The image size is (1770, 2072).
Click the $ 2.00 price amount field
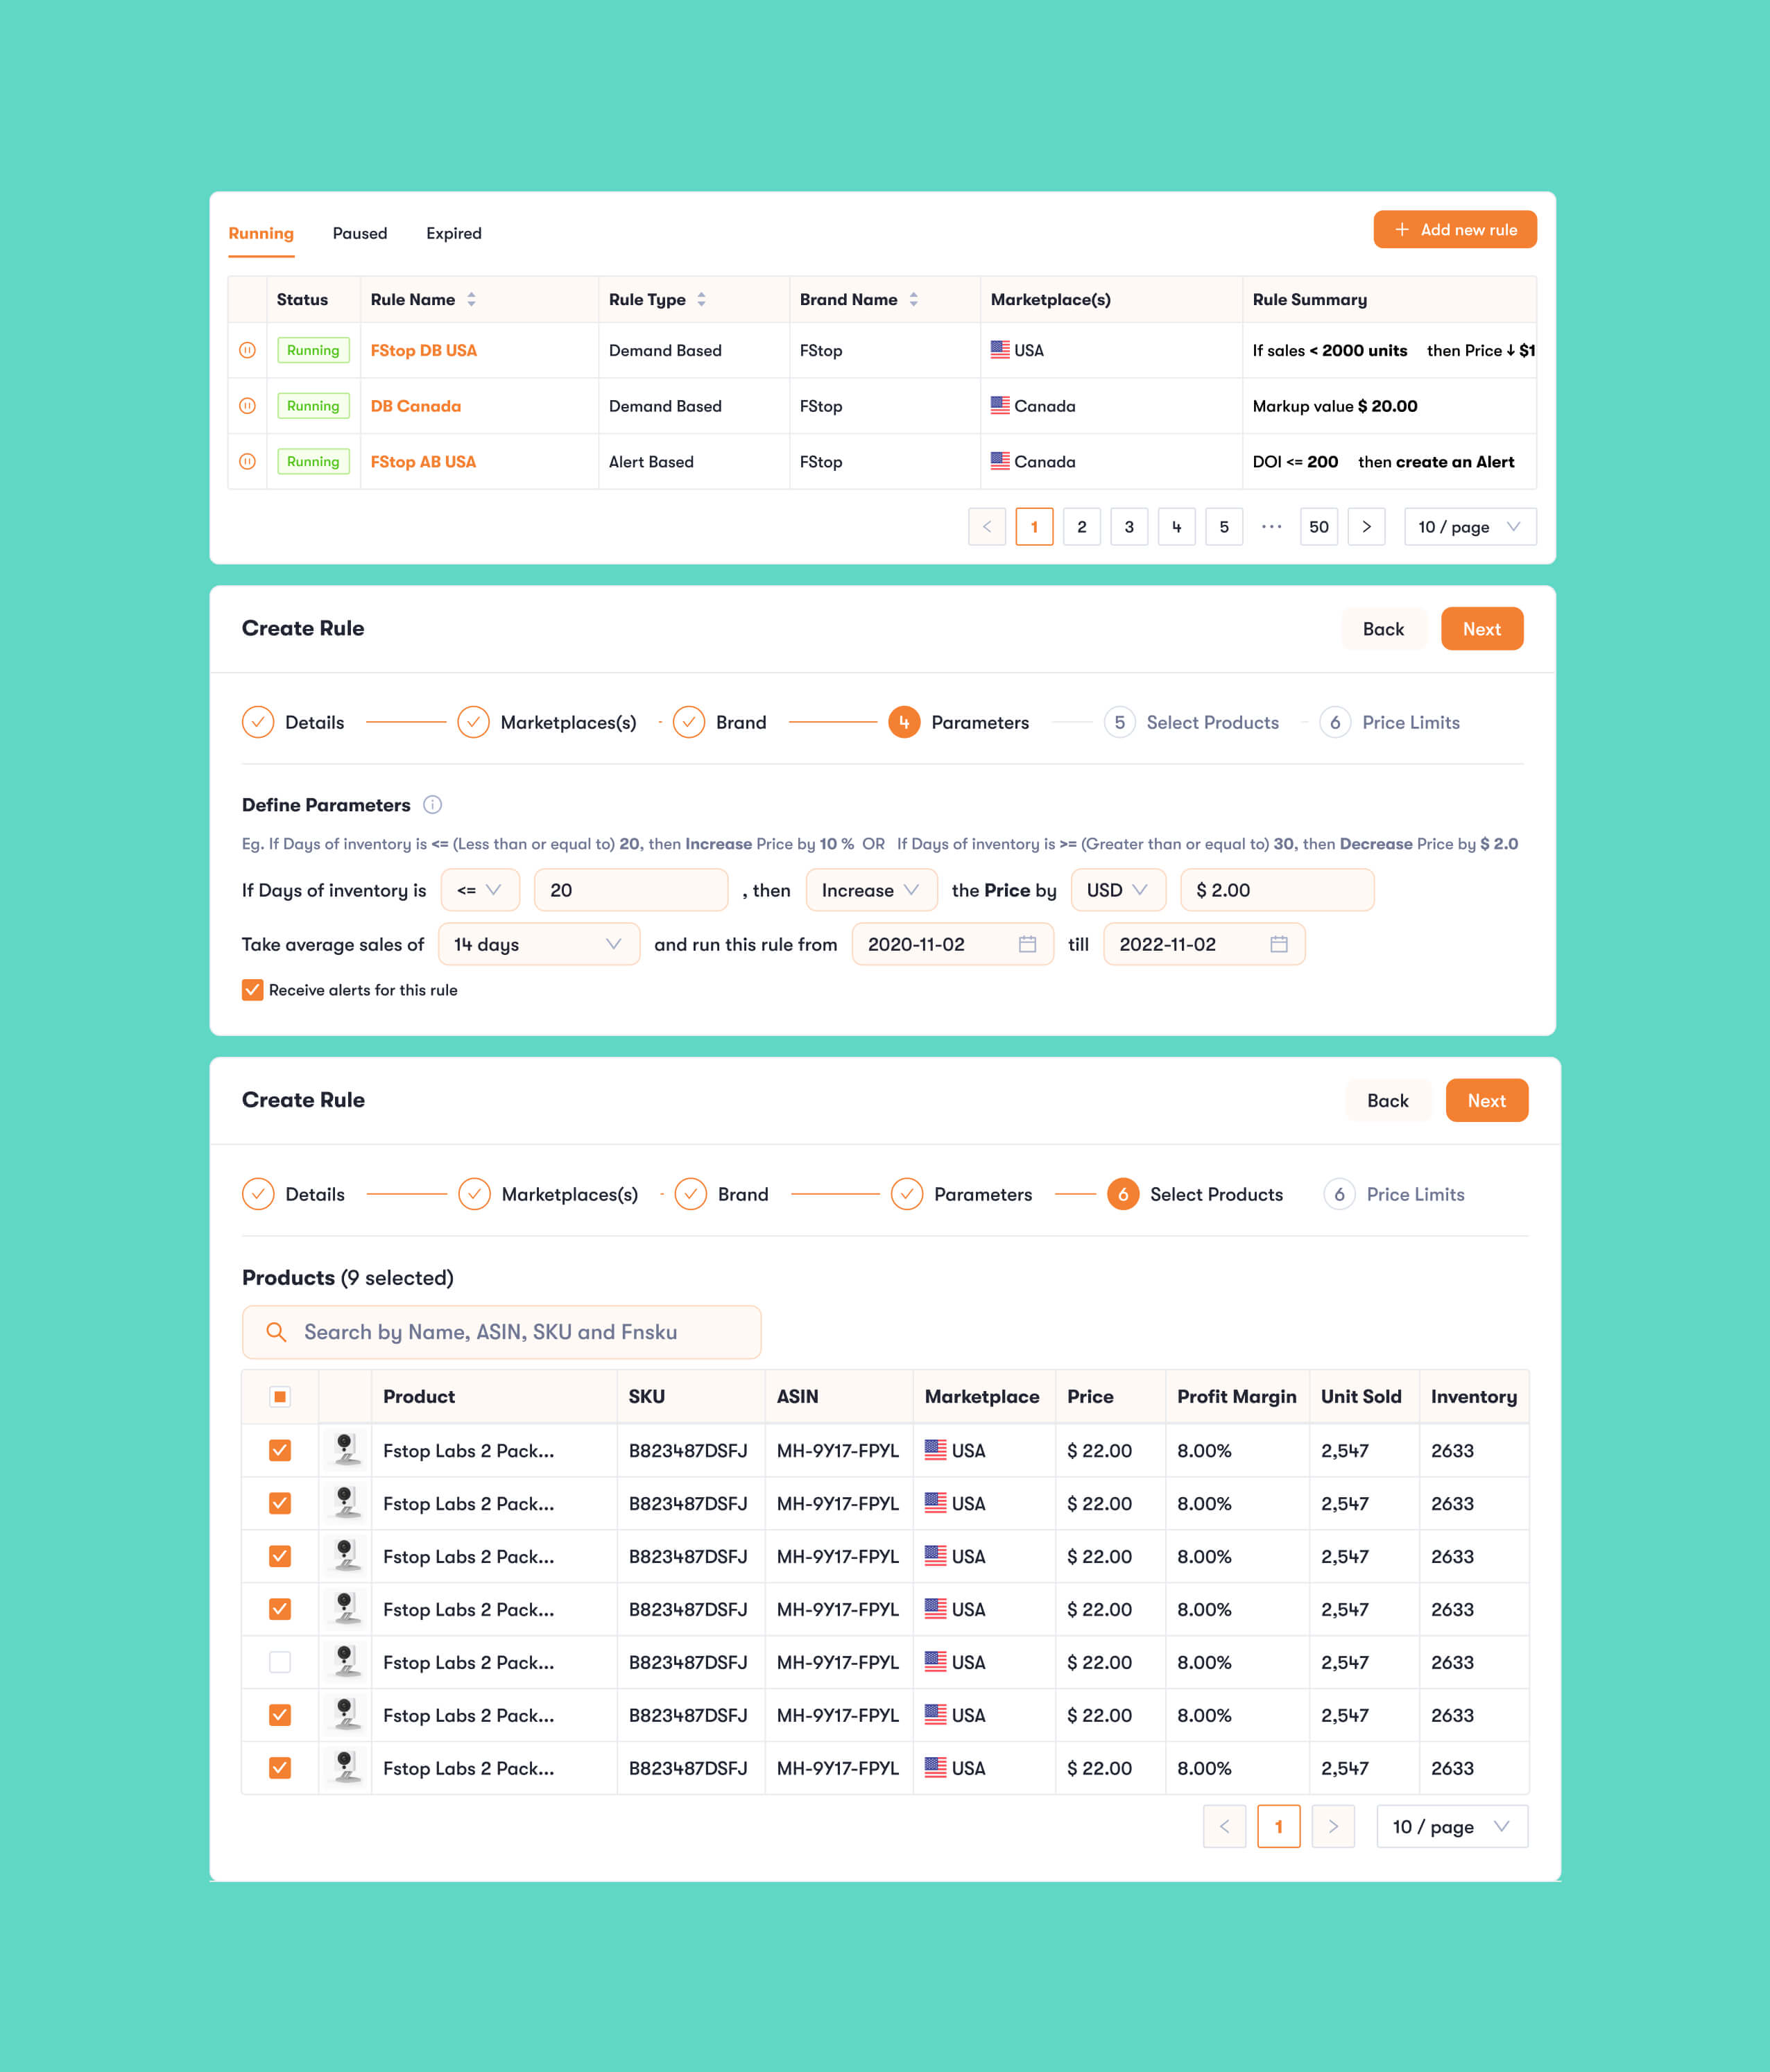[x=1276, y=890]
